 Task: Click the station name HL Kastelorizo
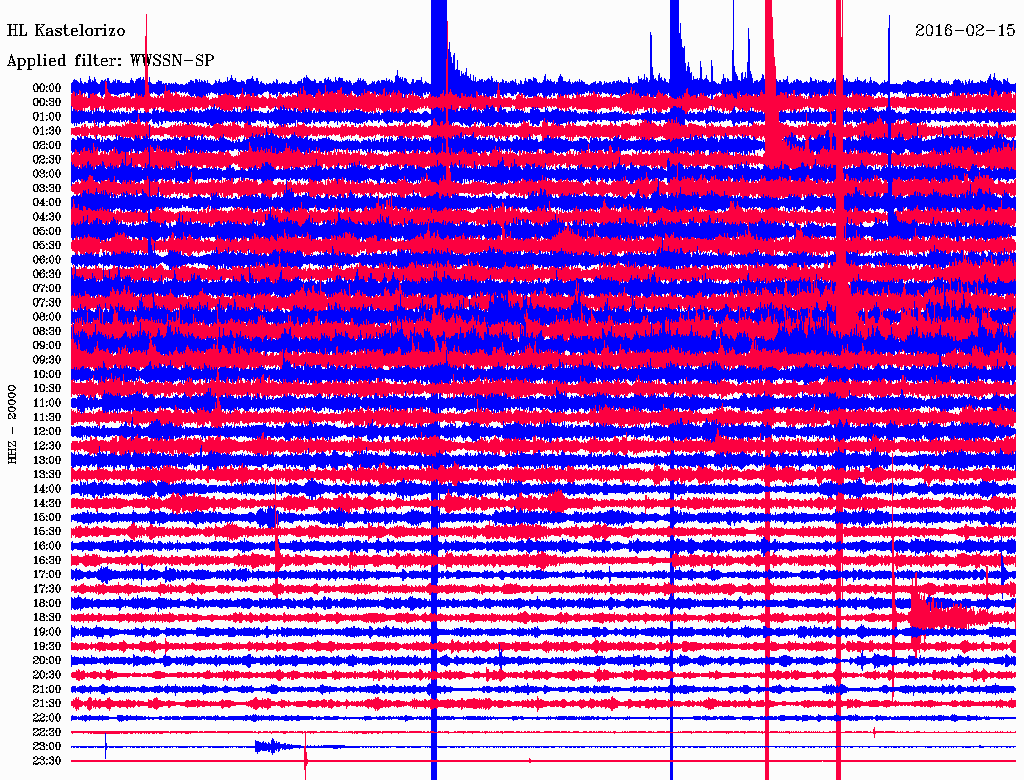pyautogui.click(x=66, y=31)
